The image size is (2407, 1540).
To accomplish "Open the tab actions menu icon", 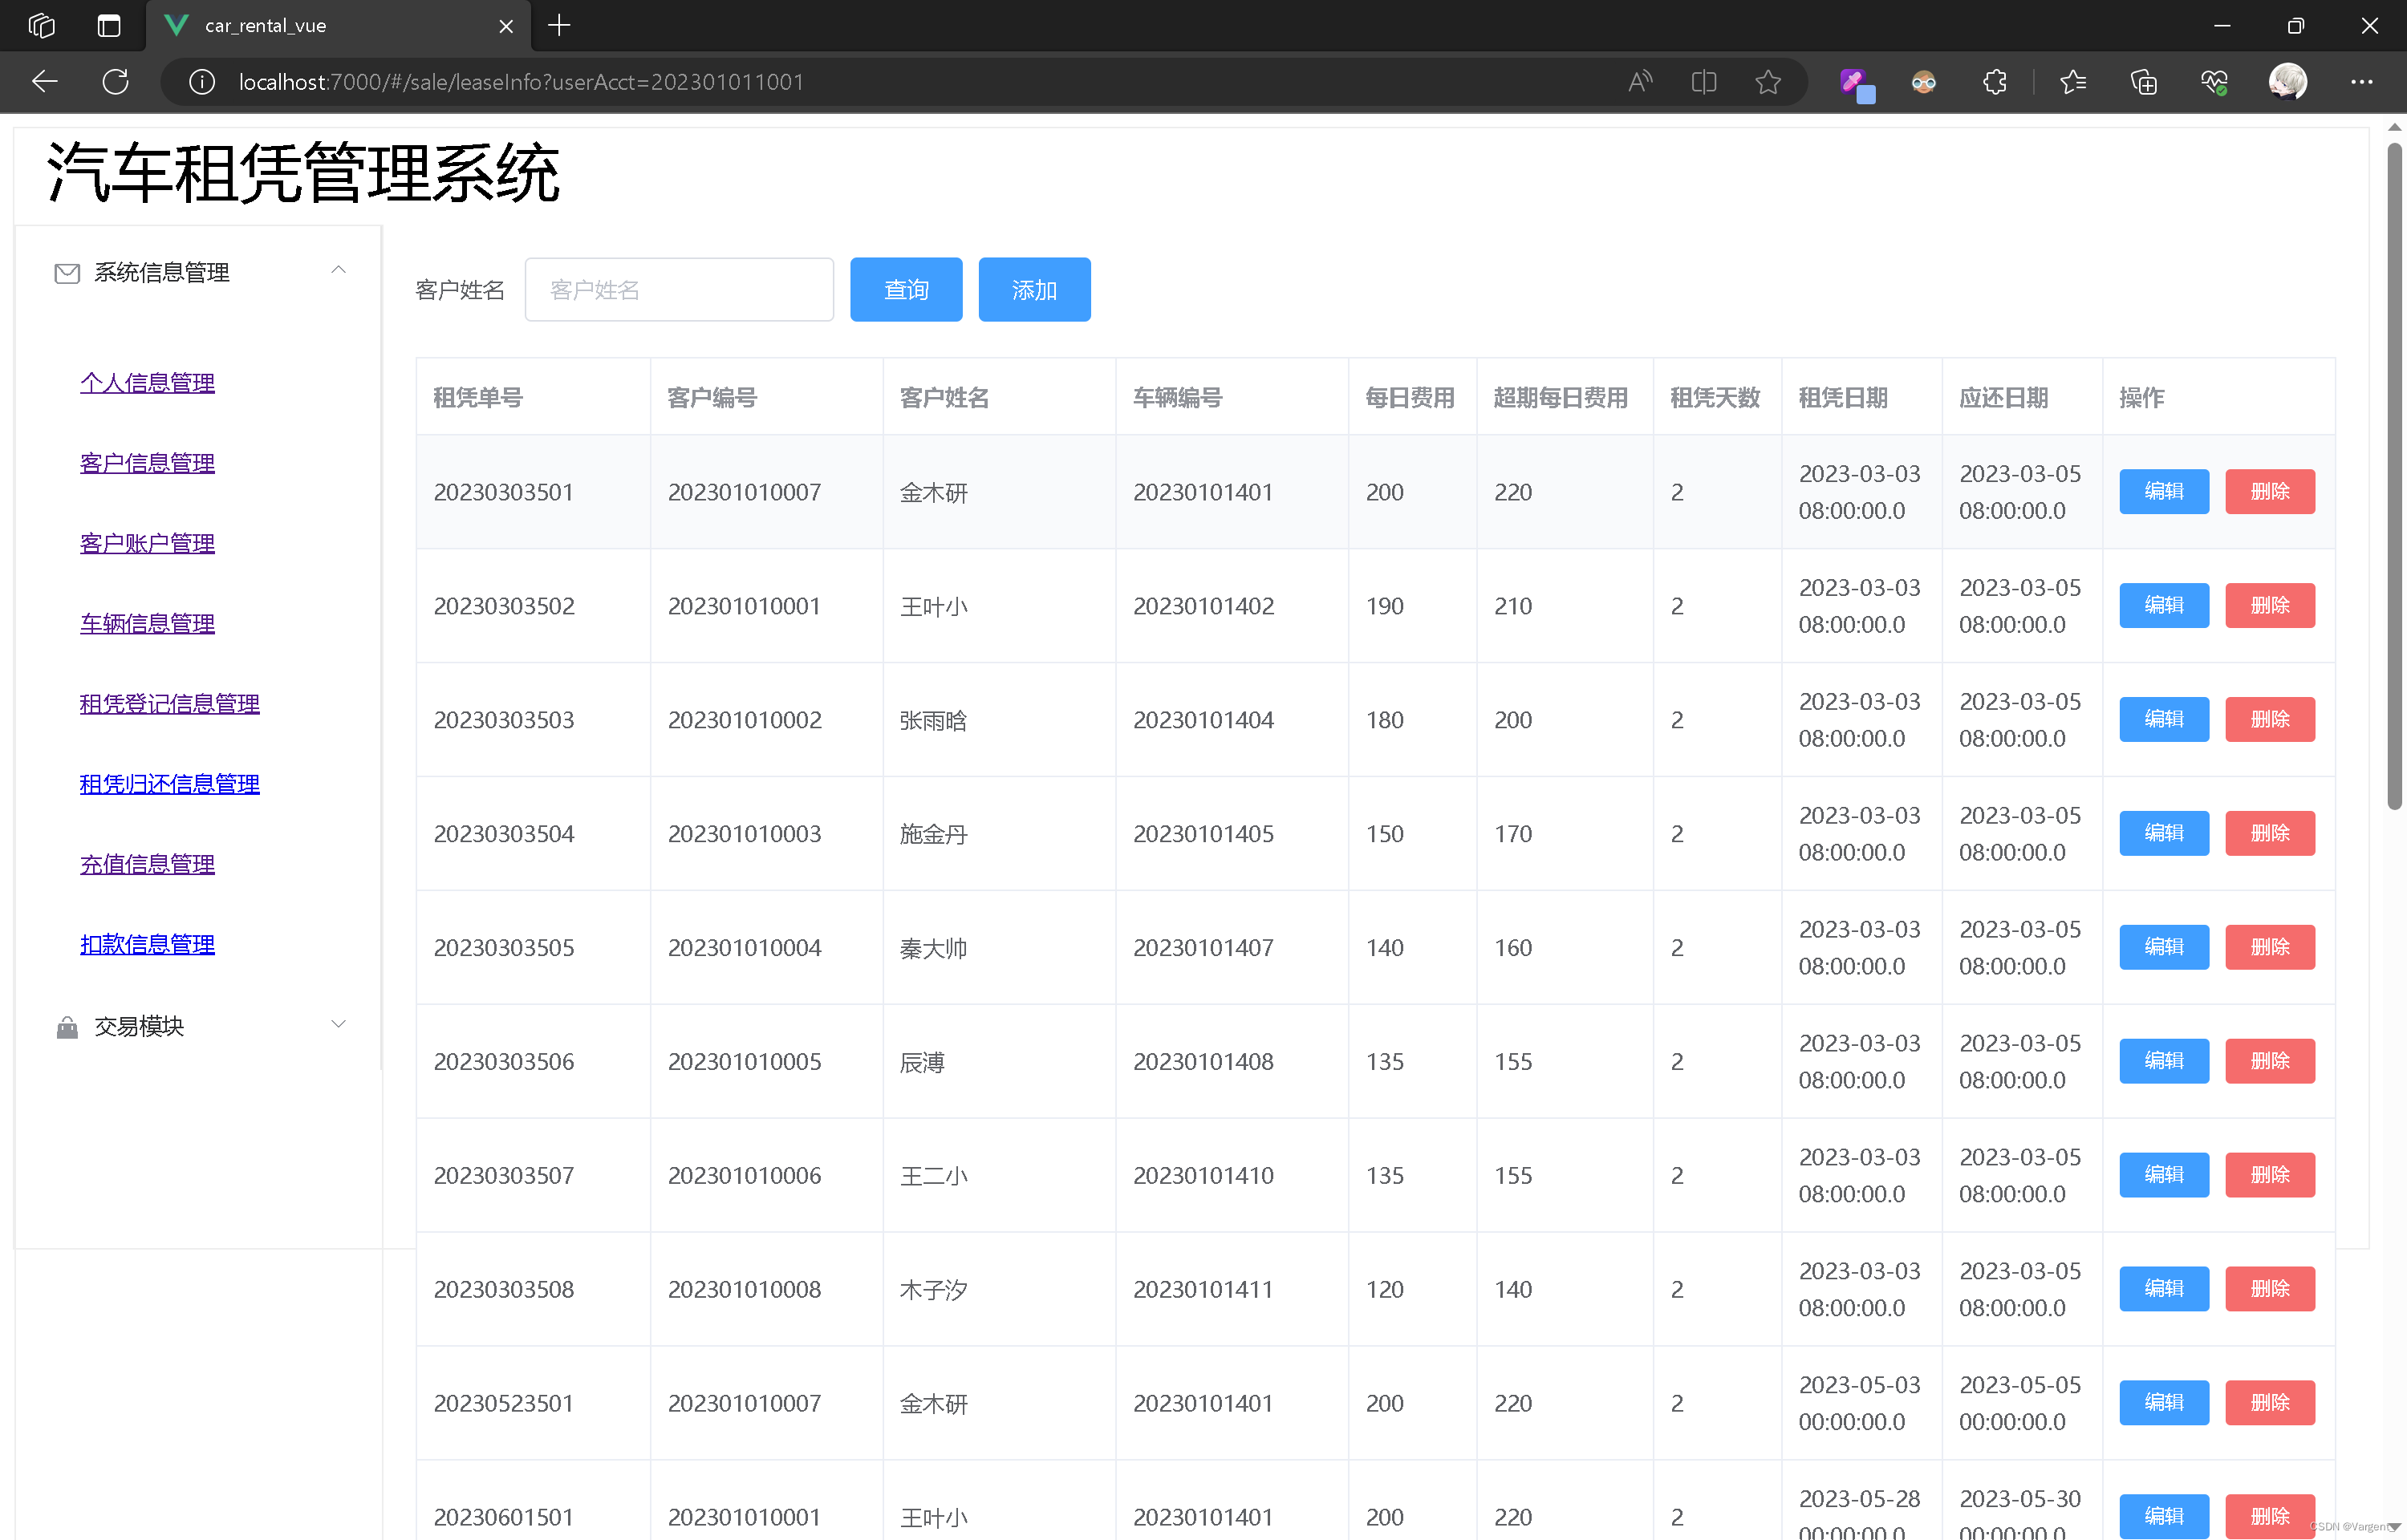I will point(108,26).
